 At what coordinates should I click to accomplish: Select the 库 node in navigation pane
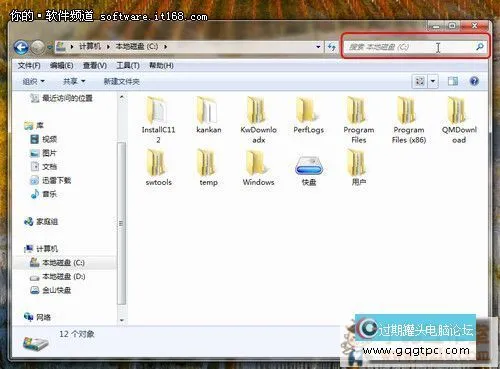click(34, 126)
